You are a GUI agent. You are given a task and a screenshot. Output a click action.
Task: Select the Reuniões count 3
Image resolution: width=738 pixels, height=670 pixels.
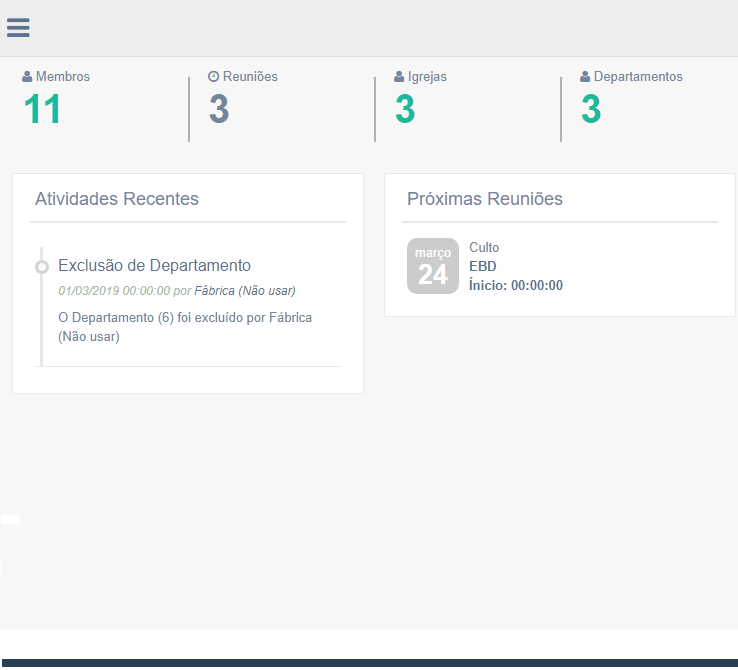click(219, 110)
